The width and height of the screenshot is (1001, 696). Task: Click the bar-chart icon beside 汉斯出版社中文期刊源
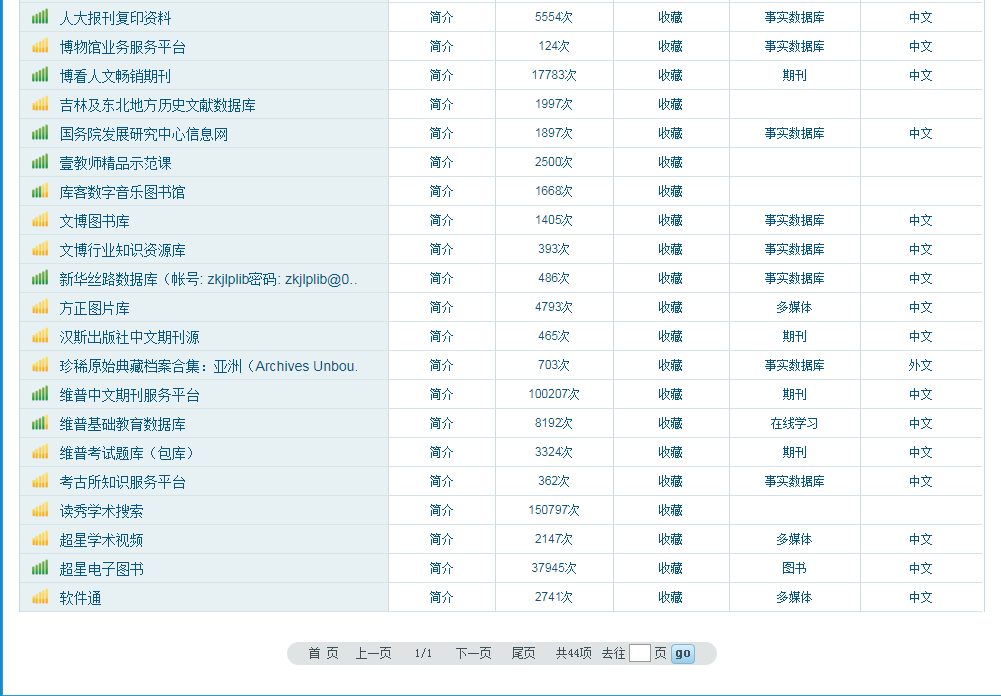coord(40,336)
